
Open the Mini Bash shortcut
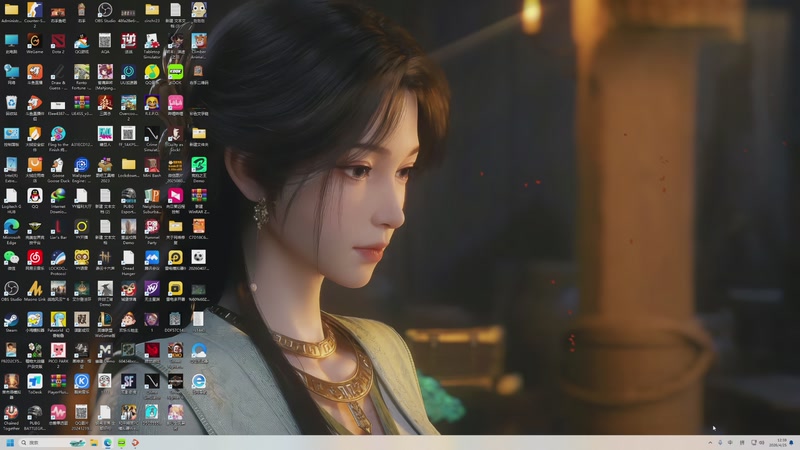152,165
